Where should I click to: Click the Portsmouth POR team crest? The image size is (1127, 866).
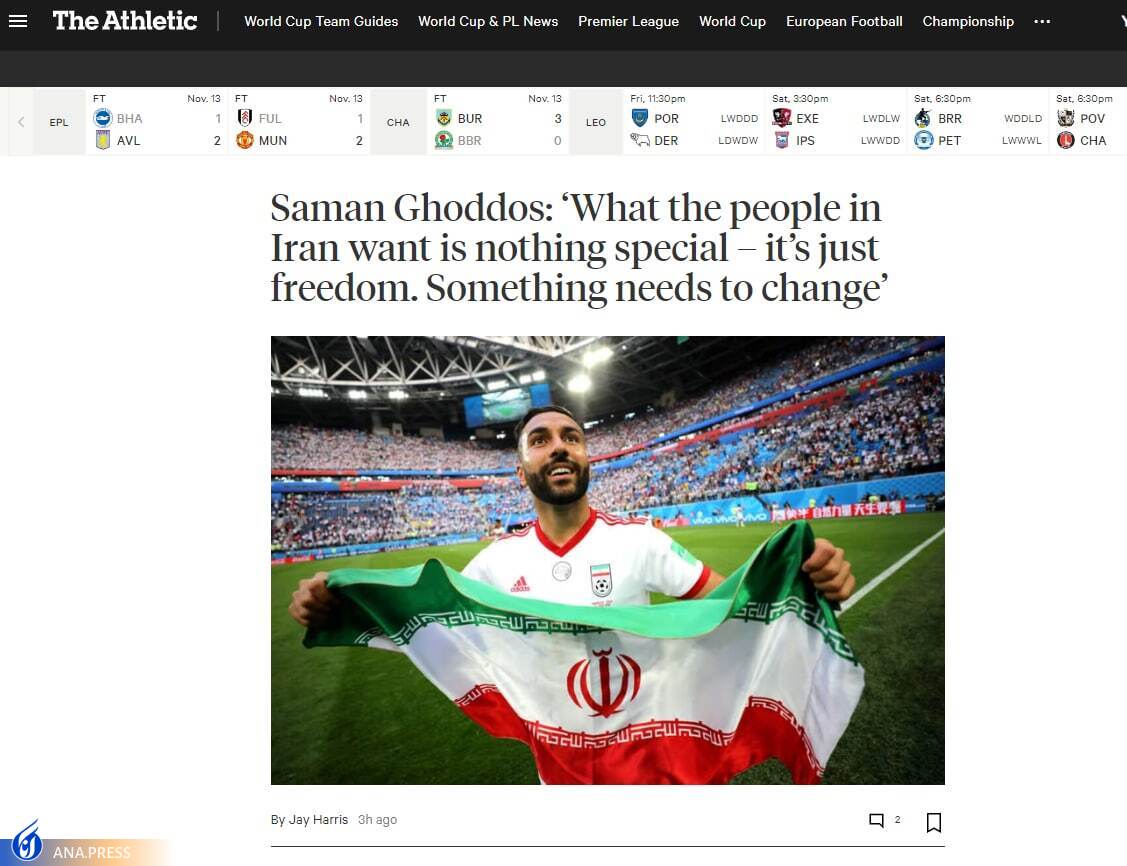point(640,118)
